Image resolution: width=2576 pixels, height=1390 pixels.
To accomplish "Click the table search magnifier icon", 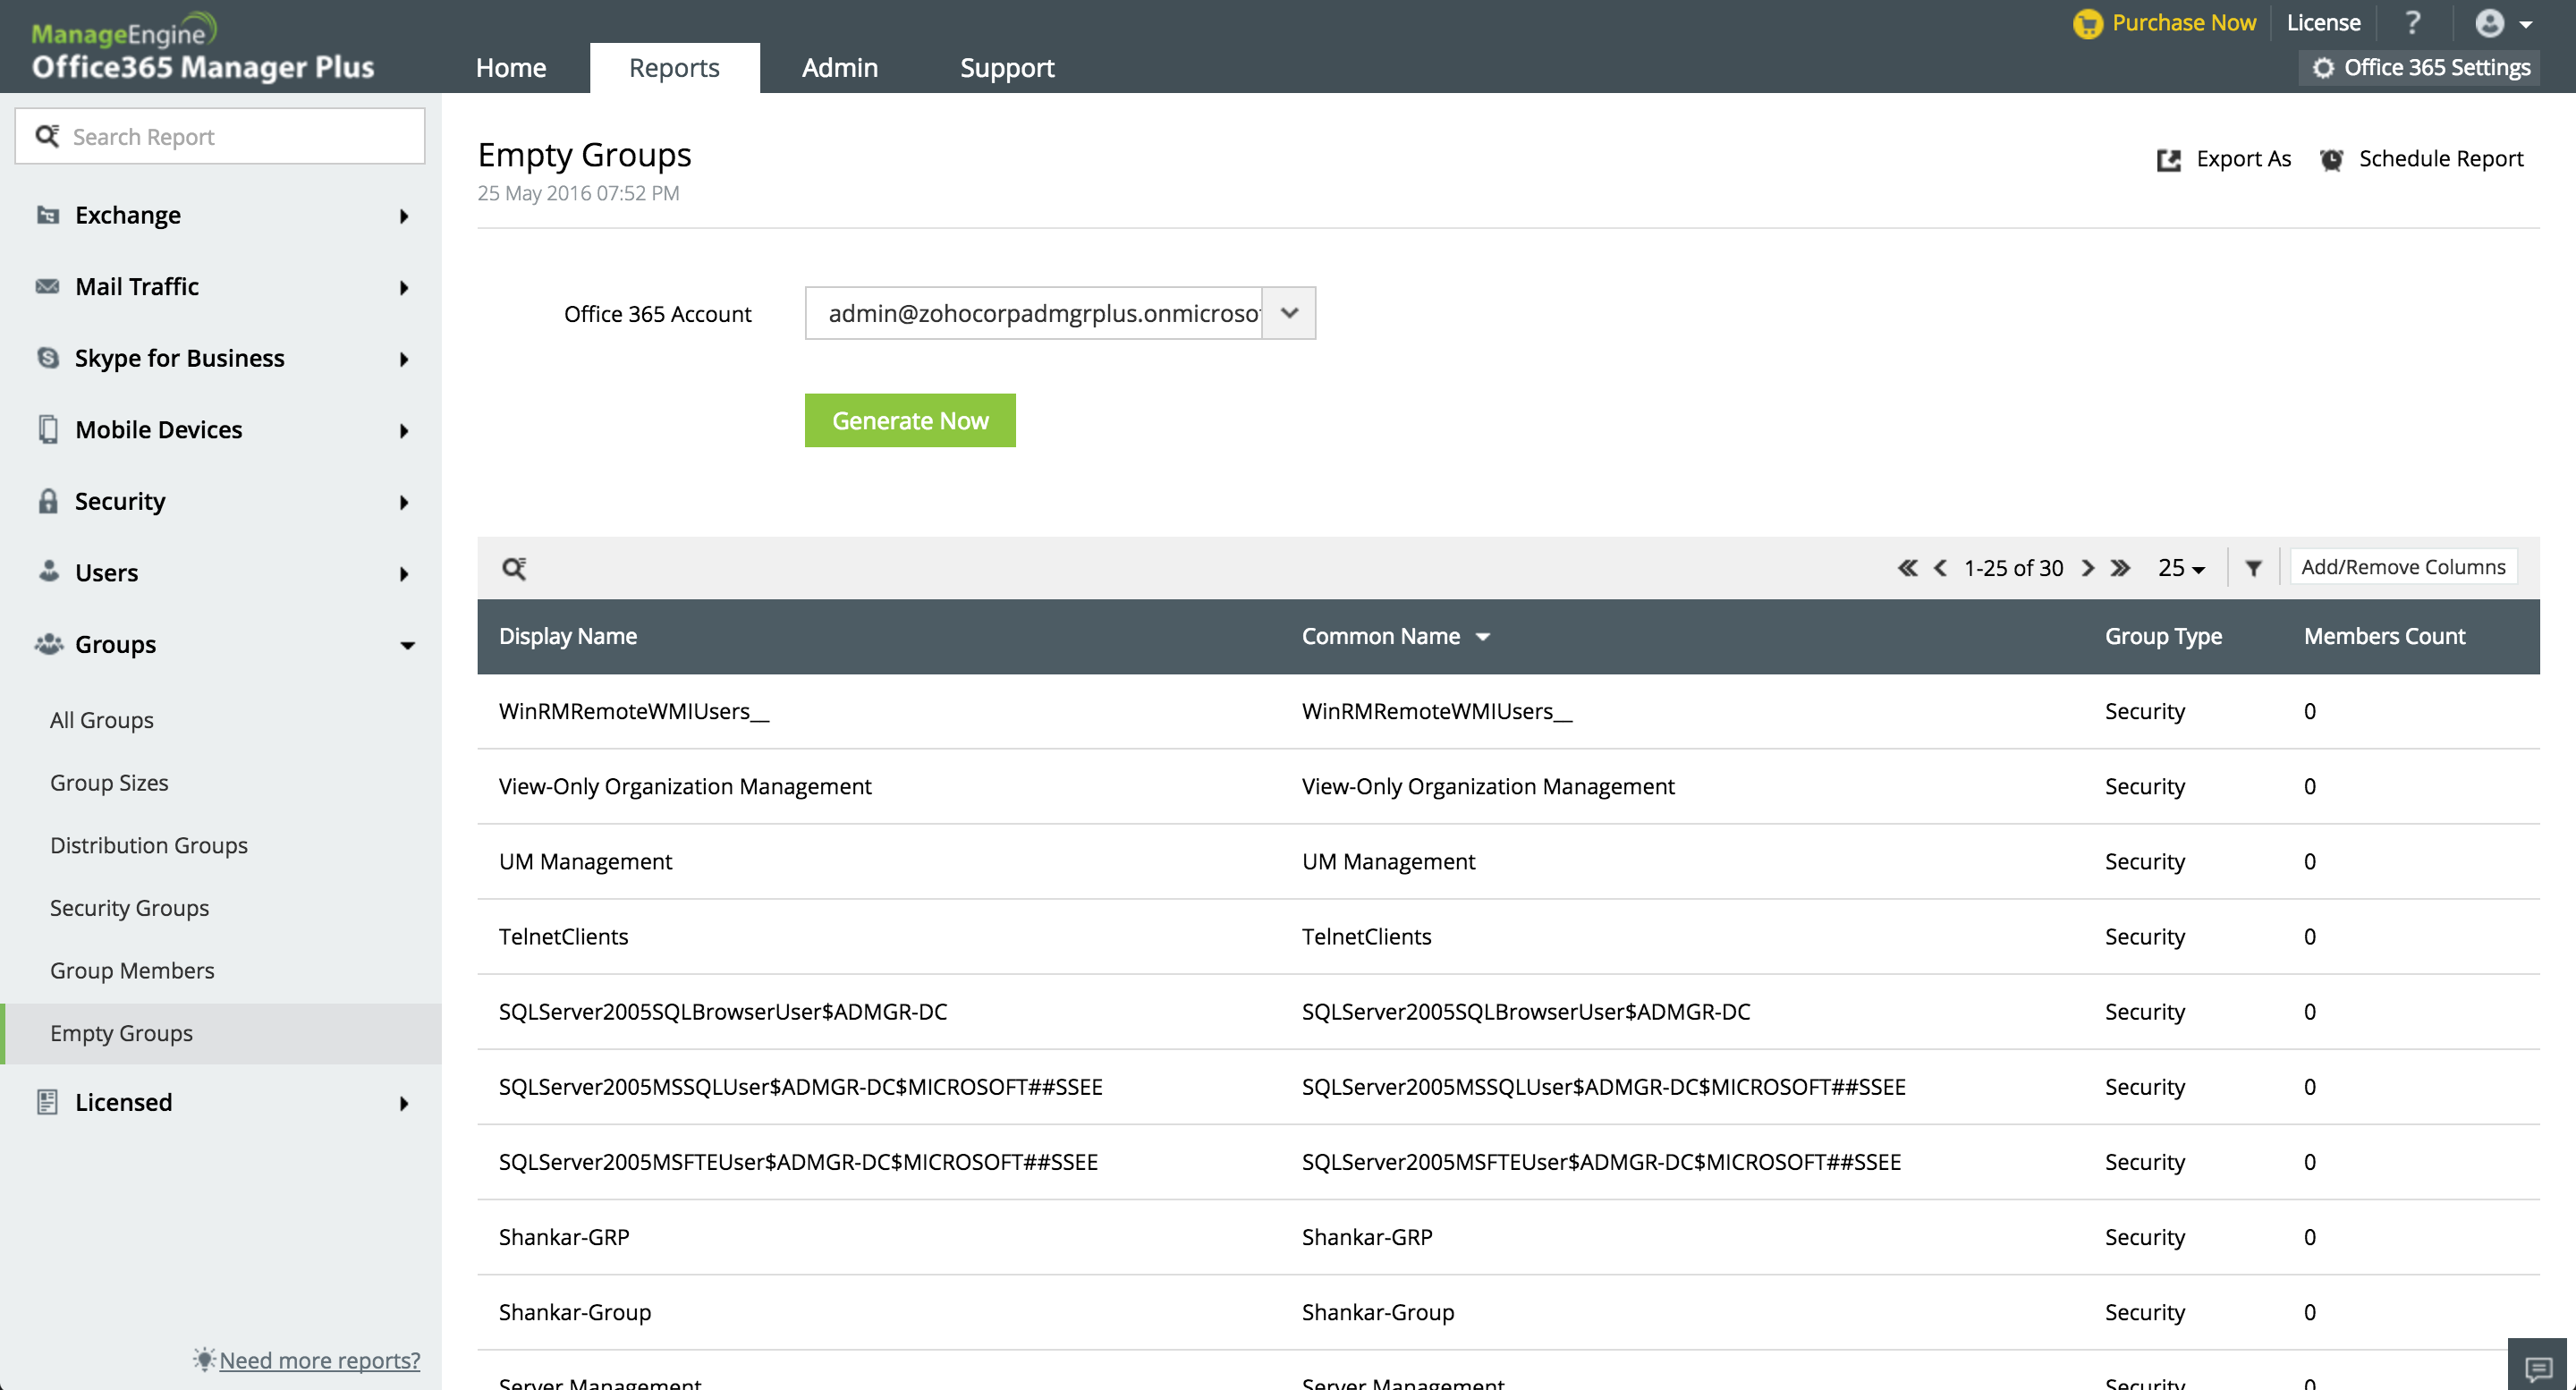I will pyautogui.click(x=514, y=568).
